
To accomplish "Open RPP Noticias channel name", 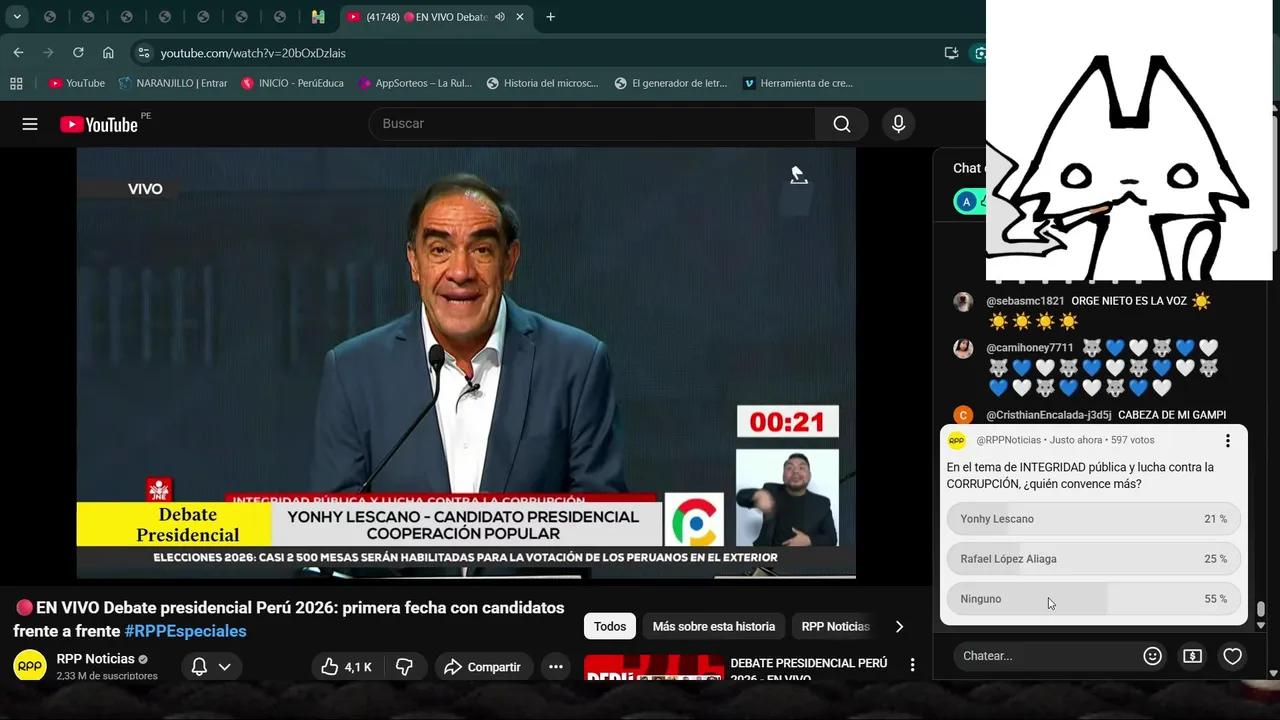I will tap(96, 659).
